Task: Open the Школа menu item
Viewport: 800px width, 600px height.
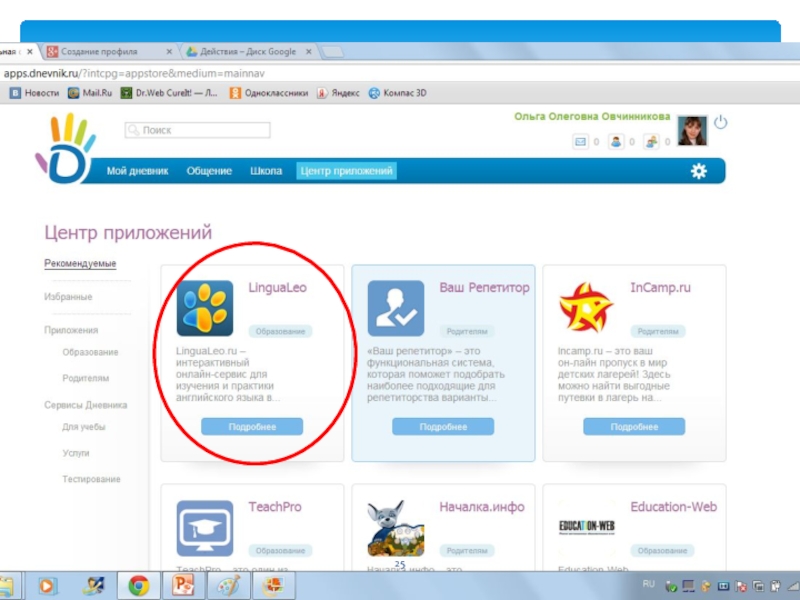Action: 265,171
